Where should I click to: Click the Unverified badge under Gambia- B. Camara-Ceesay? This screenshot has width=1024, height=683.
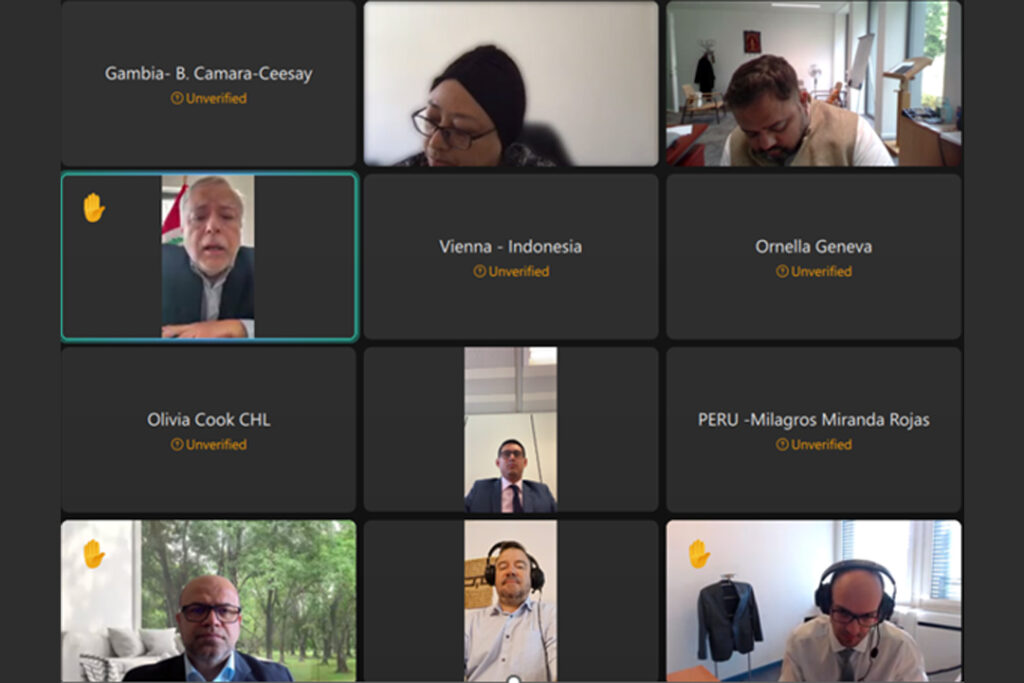209,99
